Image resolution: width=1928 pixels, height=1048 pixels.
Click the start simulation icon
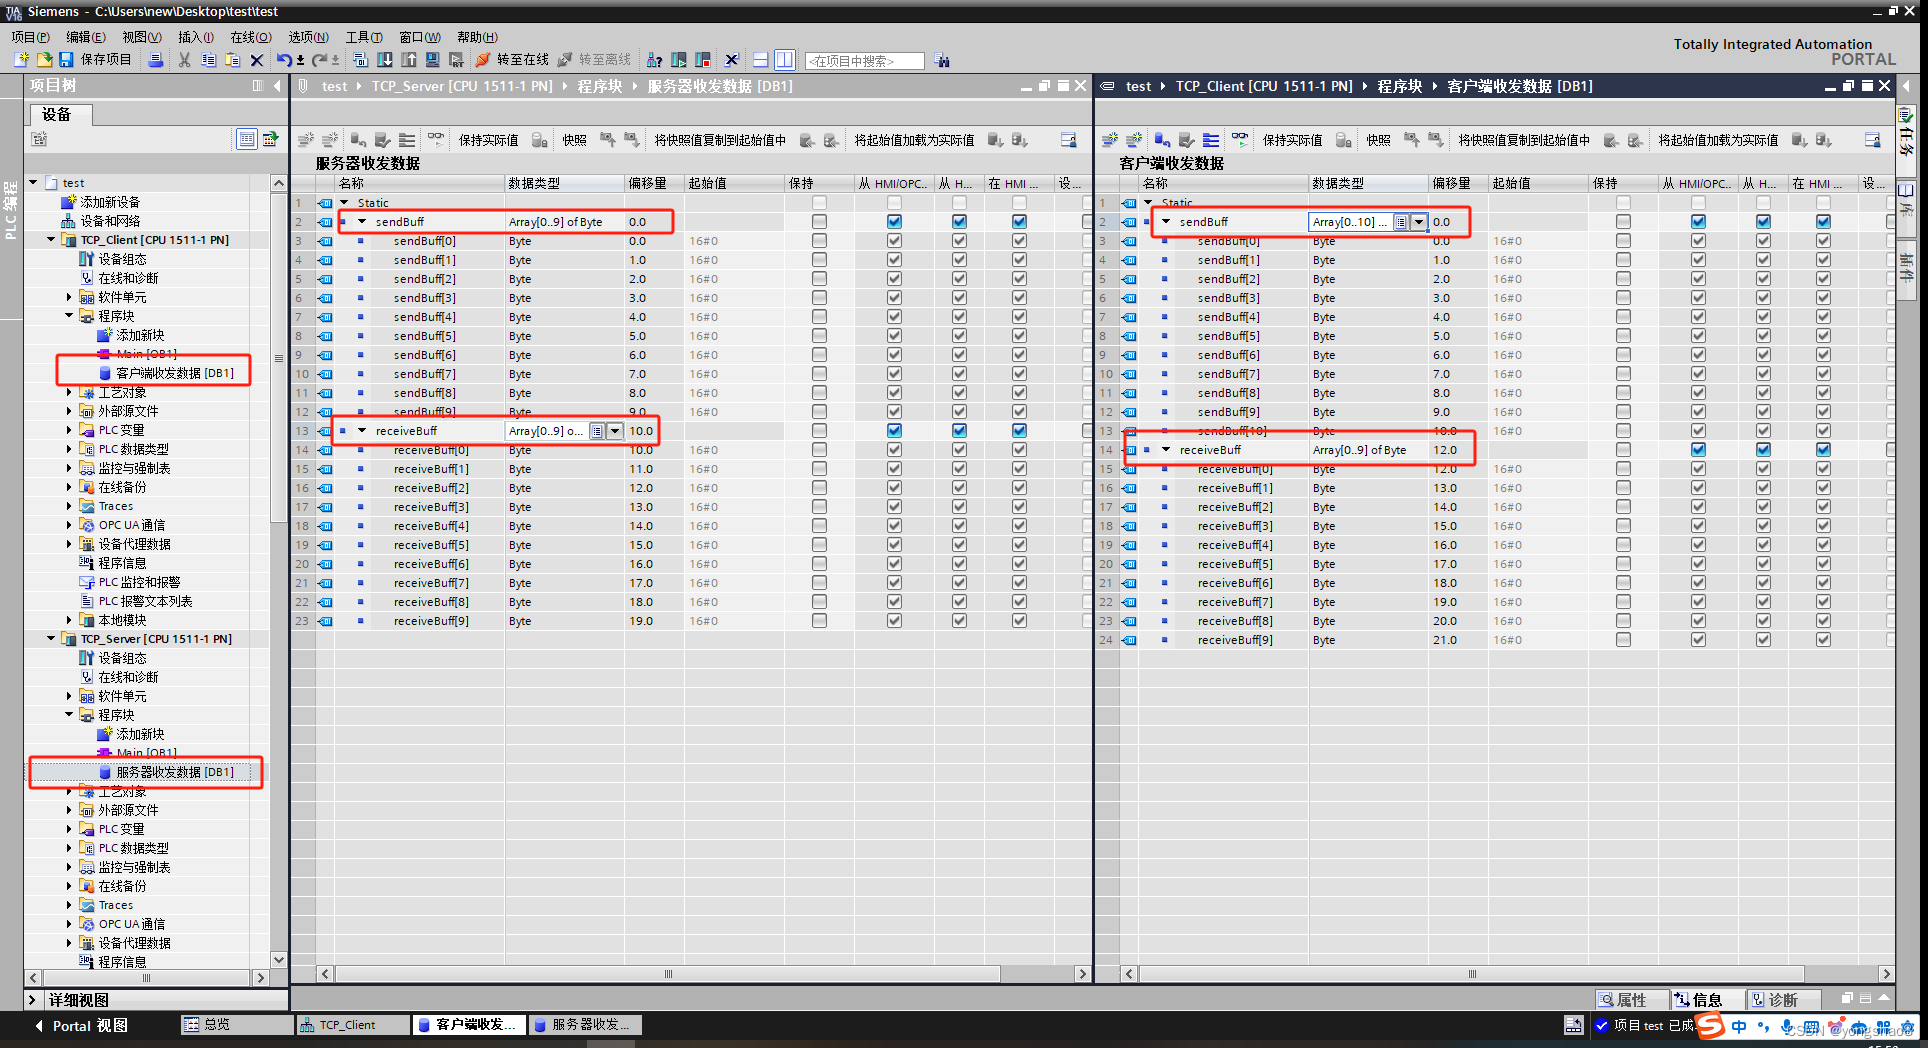[433, 60]
